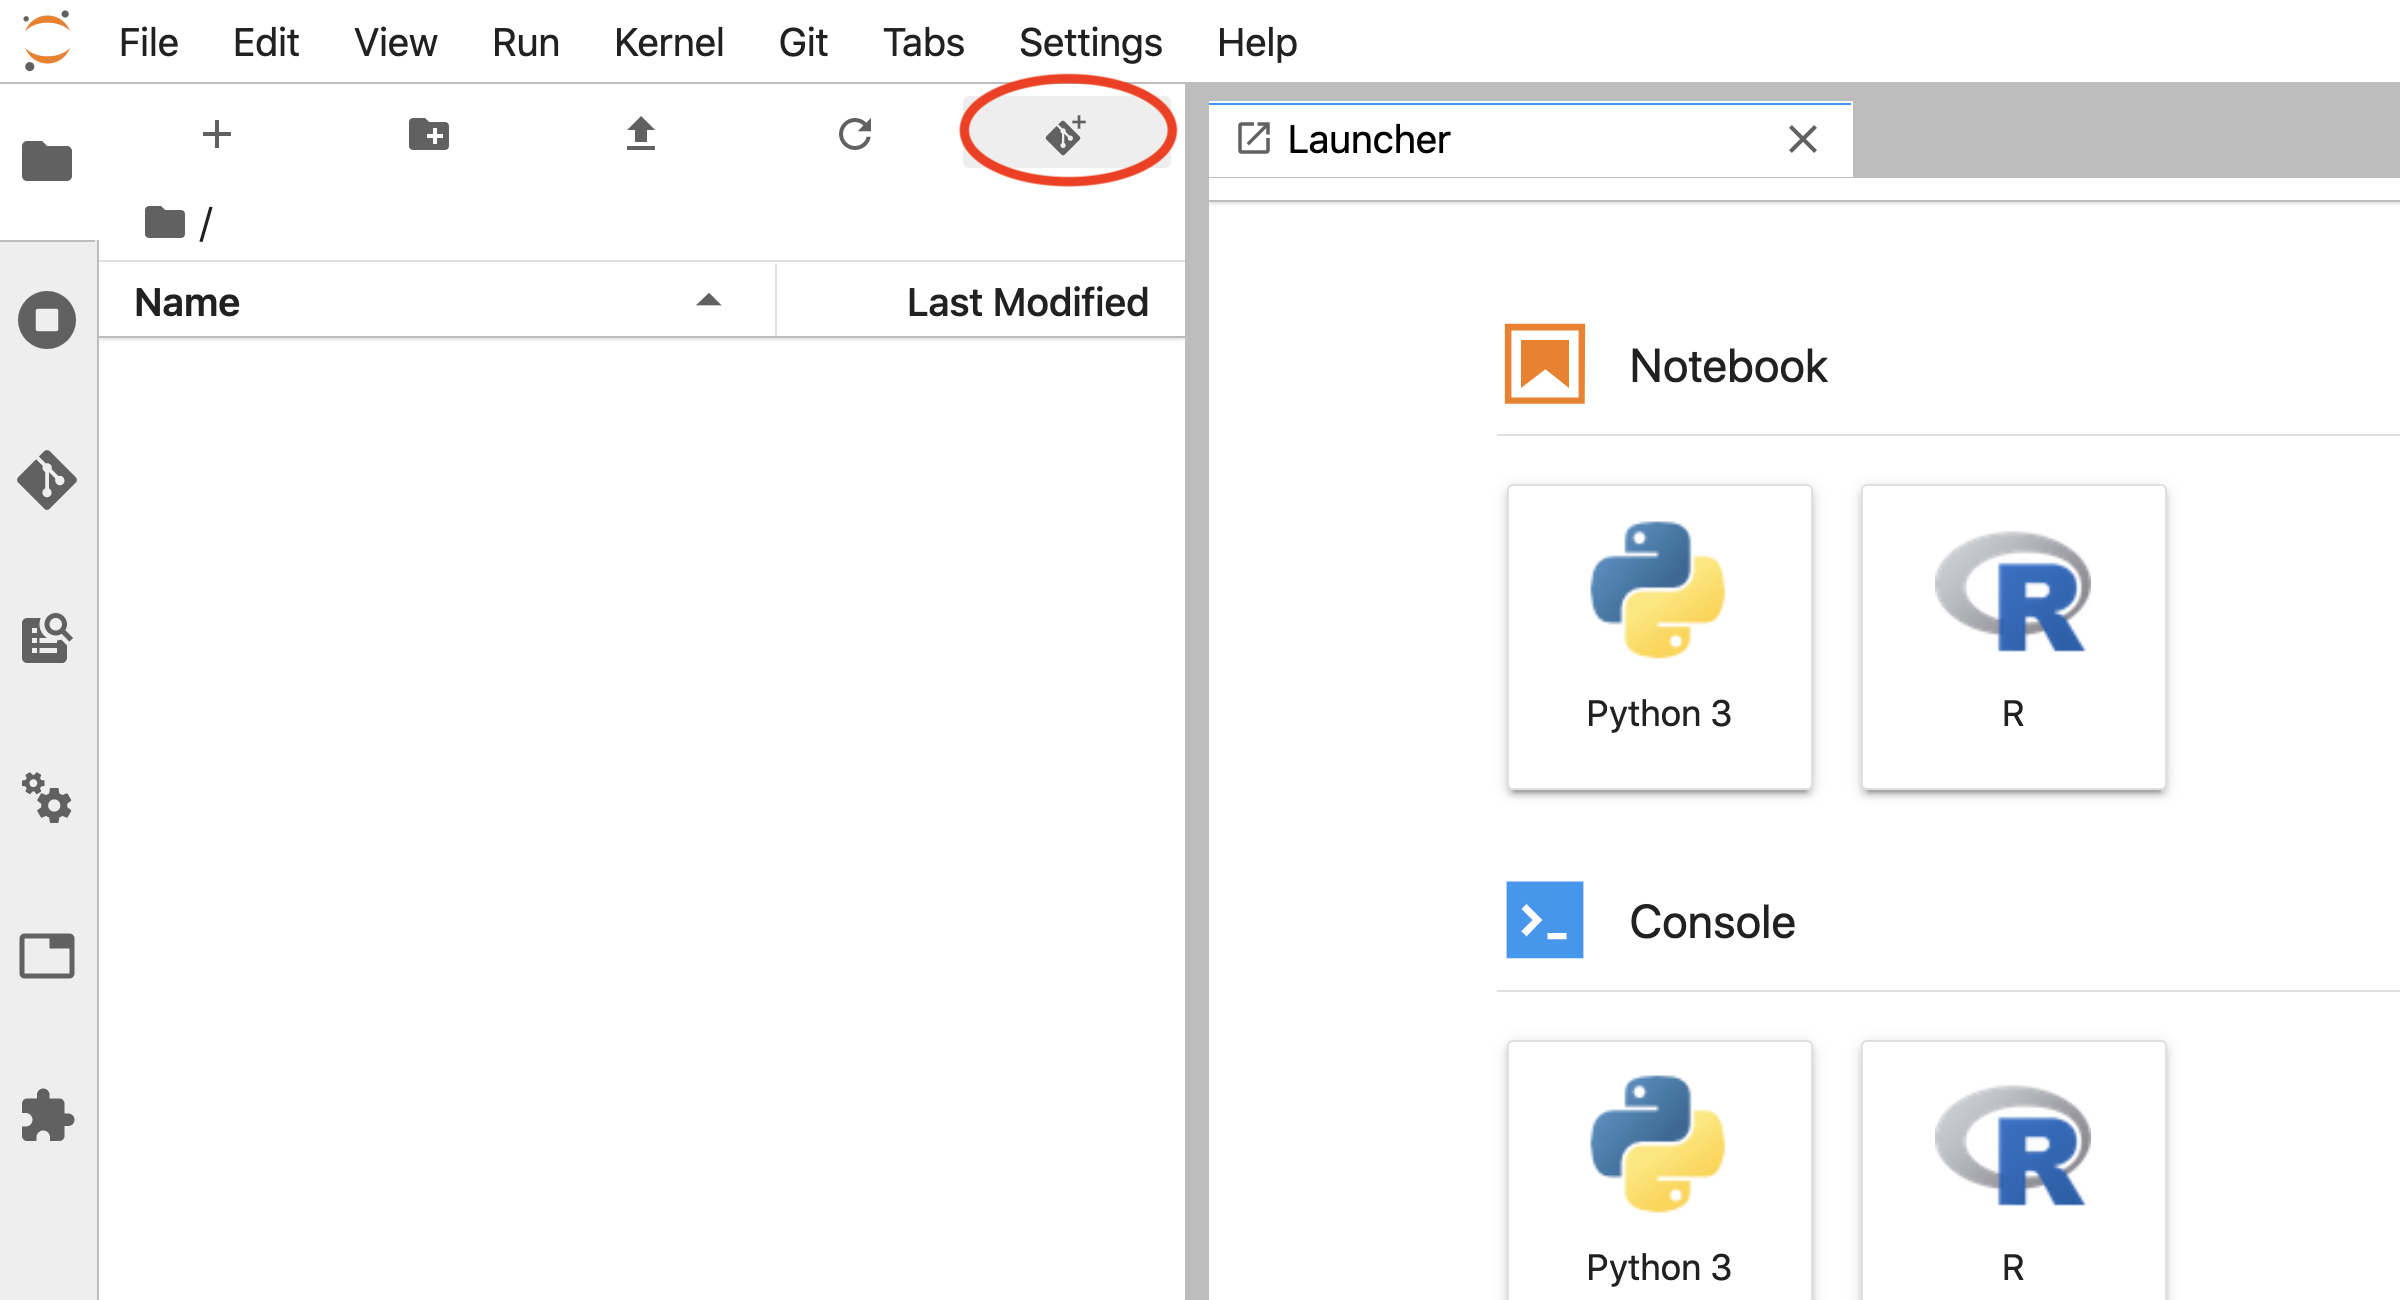
Task: Launch R Notebook kernel
Action: [2011, 636]
